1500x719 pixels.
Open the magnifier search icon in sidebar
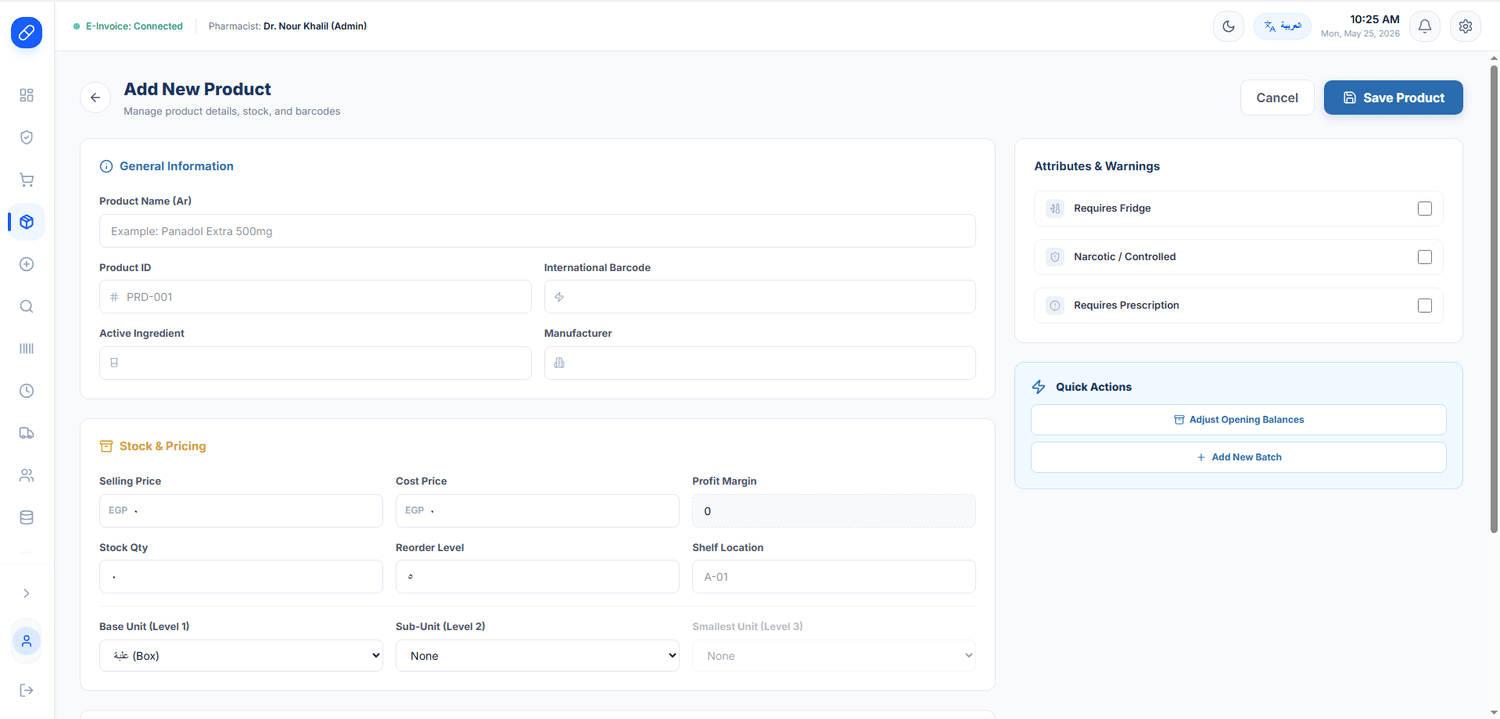pos(27,307)
